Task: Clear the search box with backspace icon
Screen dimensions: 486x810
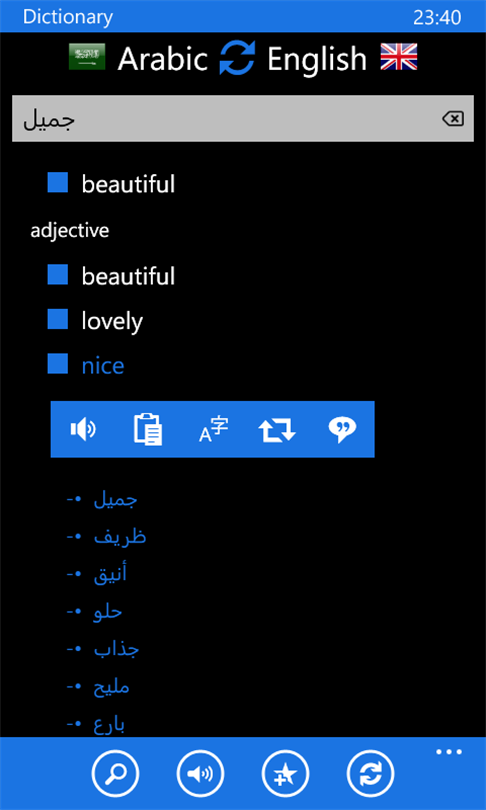Action: pyautogui.click(x=452, y=119)
